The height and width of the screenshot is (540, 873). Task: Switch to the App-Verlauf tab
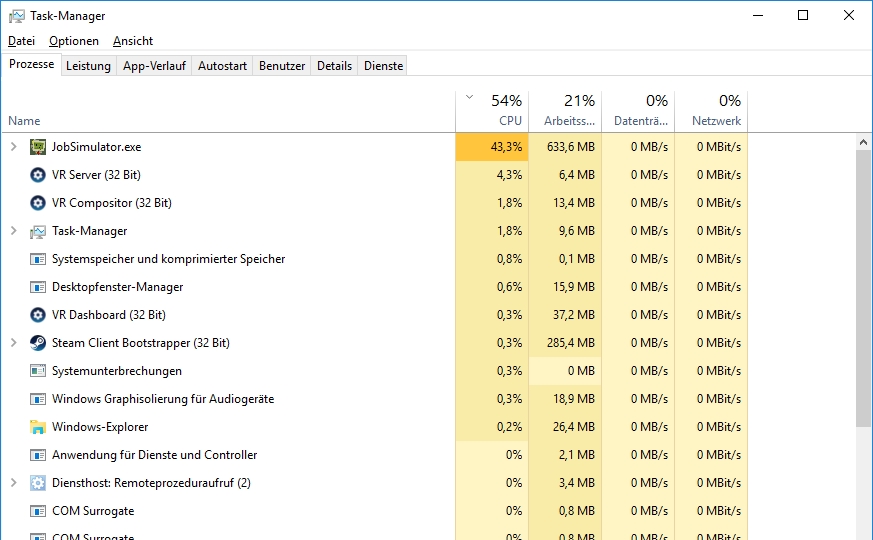[x=154, y=66]
